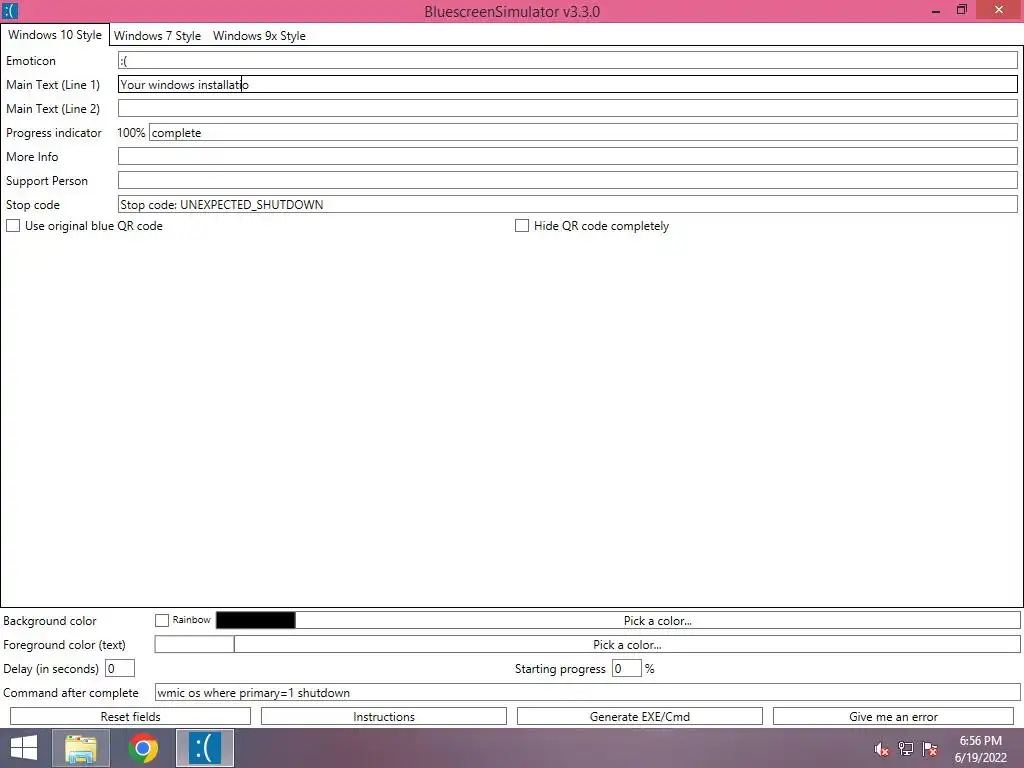Click the Background color label

tap(50, 621)
